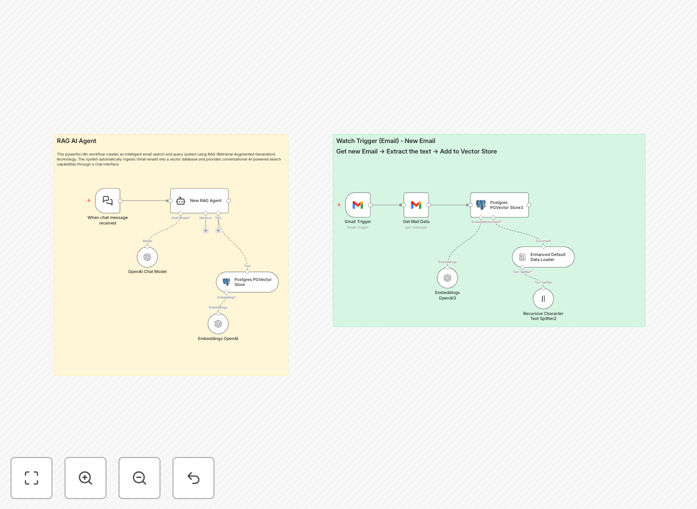Click the Watch Trigger (Email) note title

pos(385,141)
